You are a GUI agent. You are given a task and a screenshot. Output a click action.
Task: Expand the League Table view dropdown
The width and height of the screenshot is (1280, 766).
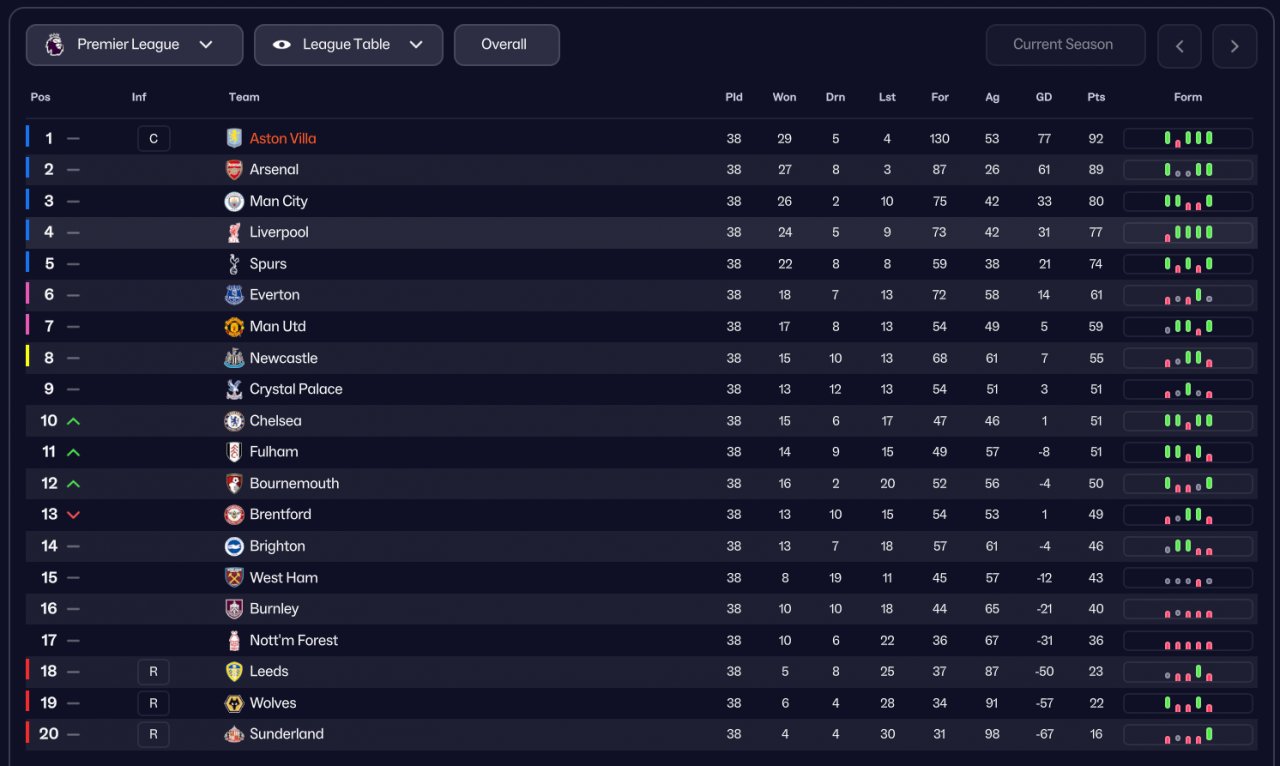tap(348, 45)
